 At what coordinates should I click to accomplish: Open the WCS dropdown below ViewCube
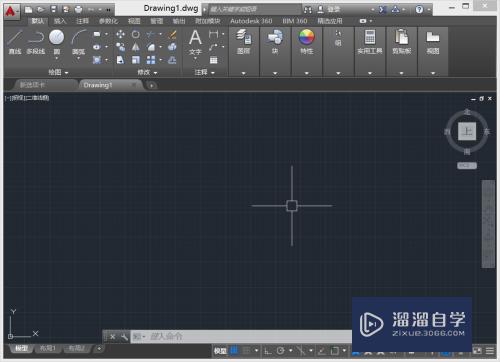(467, 166)
